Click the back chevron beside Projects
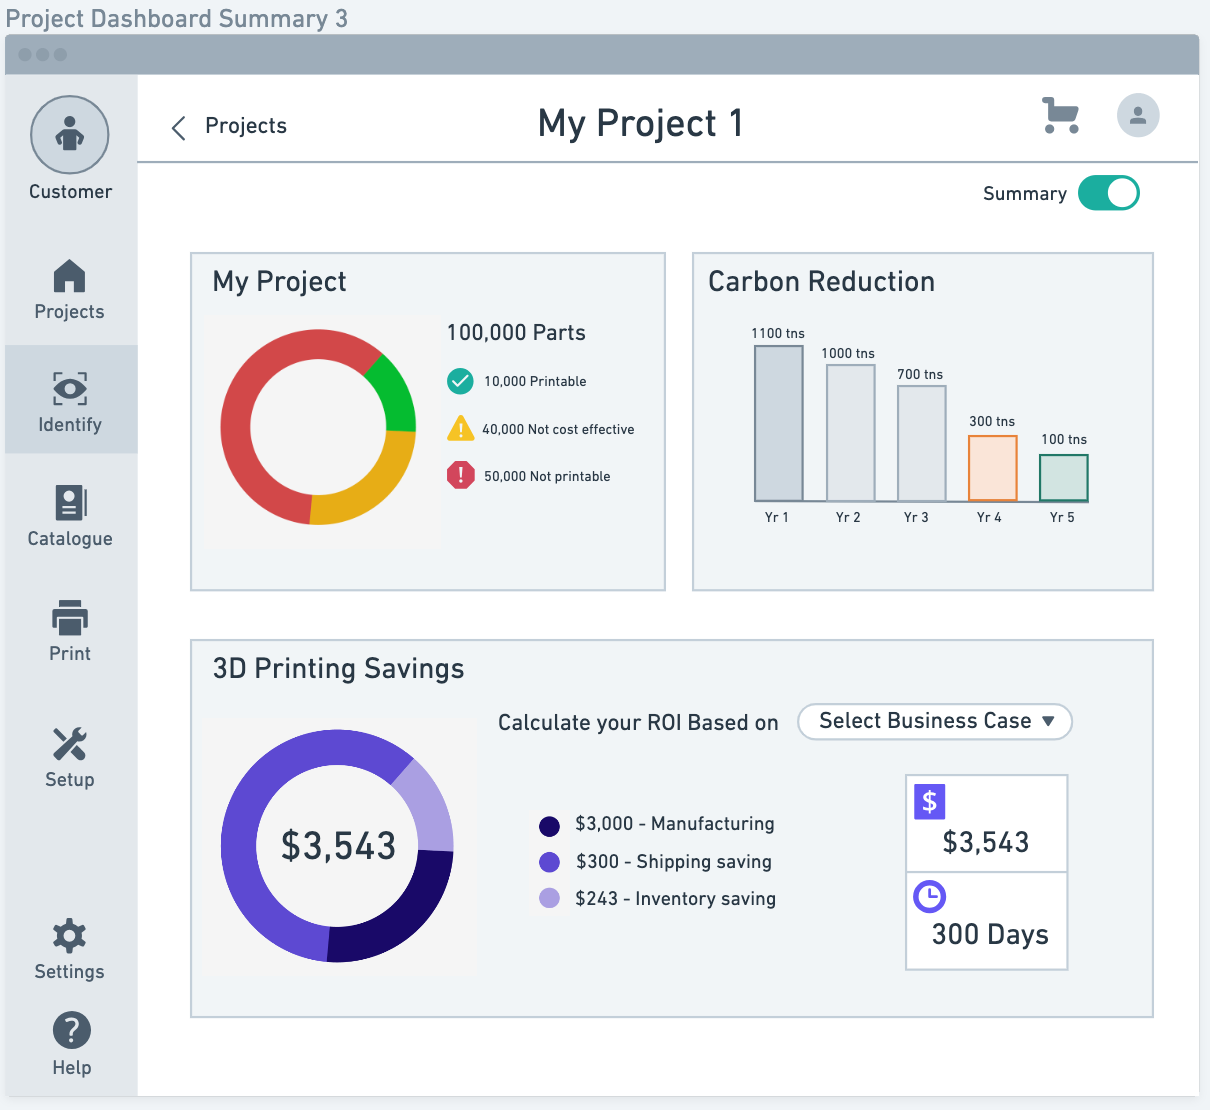1210x1110 pixels. click(179, 128)
